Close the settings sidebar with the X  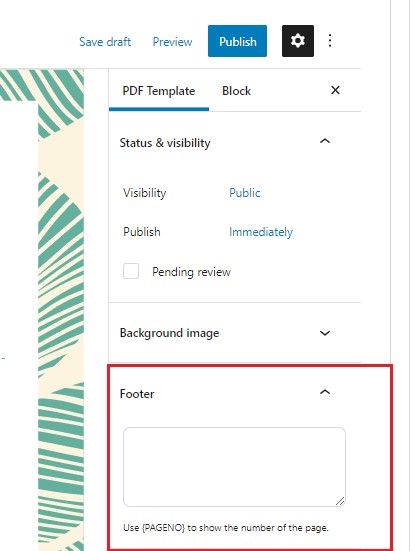pyautogui.click(x=335, y=90)
